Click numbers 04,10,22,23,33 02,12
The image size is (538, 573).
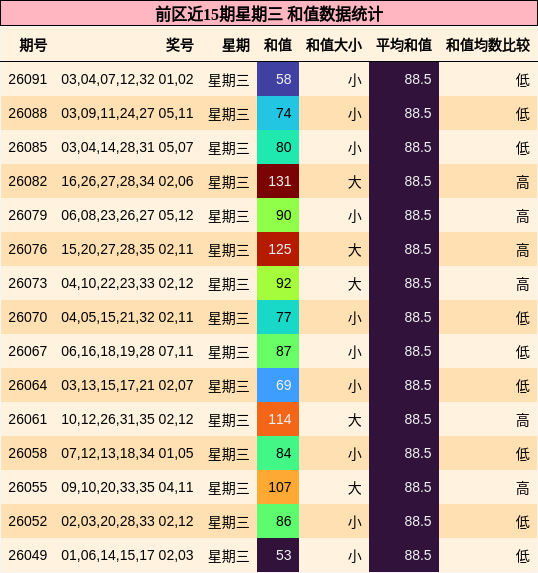pyautogui.click(x=127, y=283)
